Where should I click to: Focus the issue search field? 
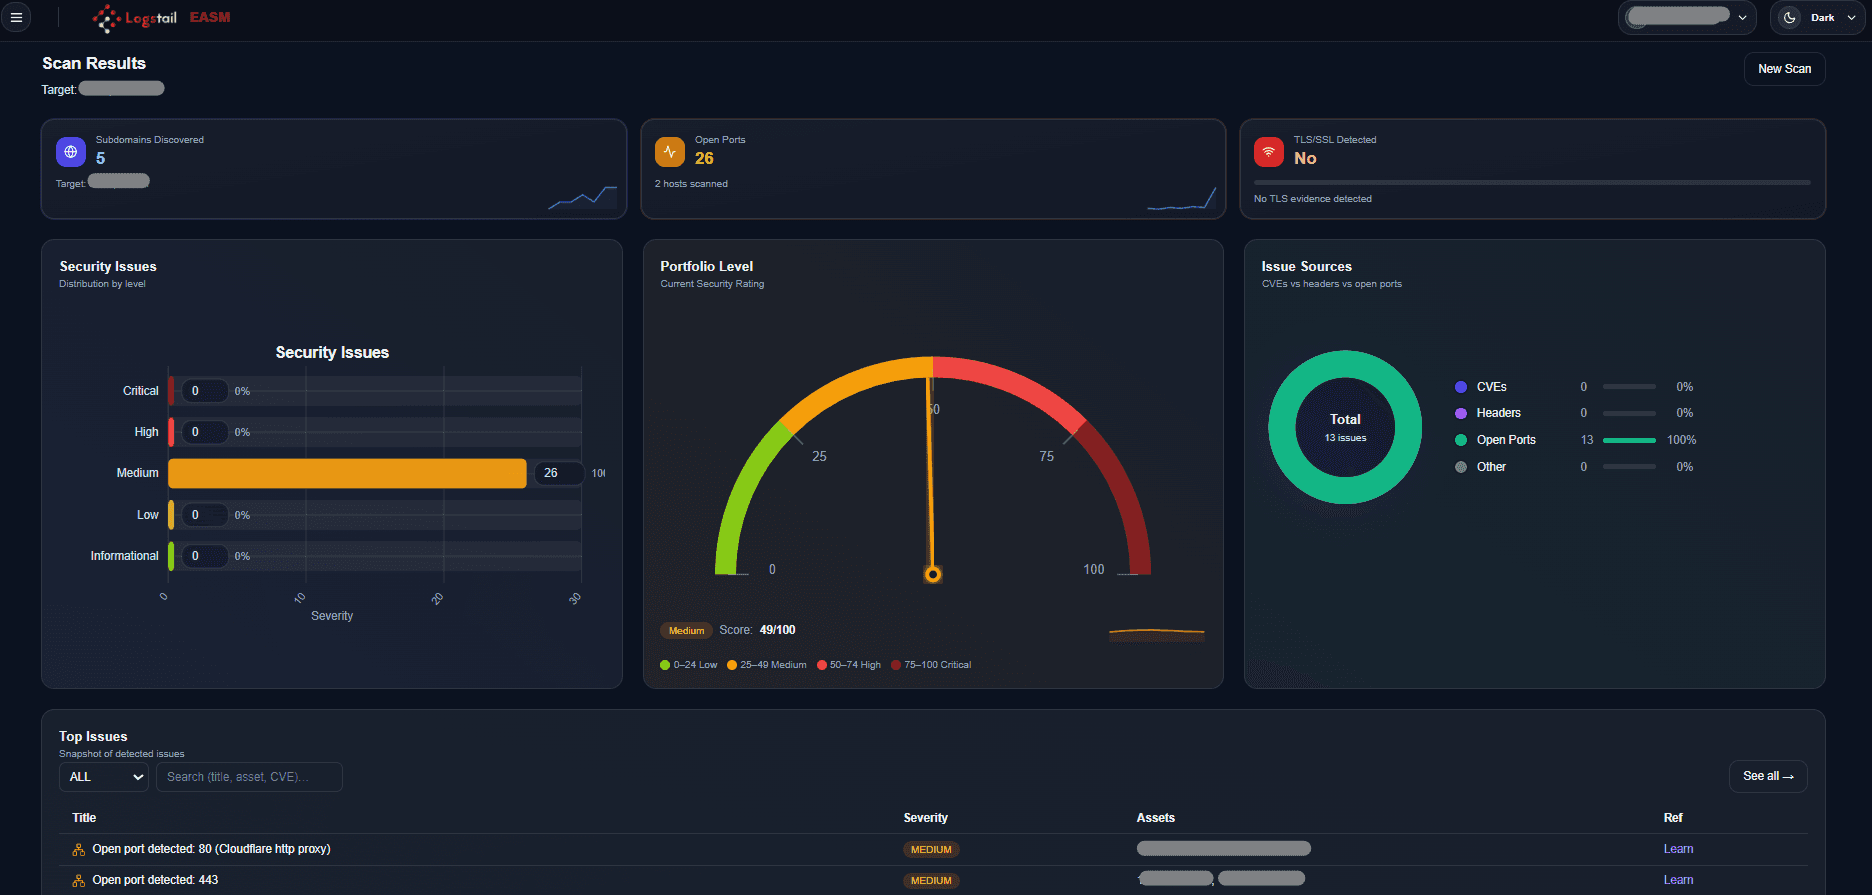point(249,777)
